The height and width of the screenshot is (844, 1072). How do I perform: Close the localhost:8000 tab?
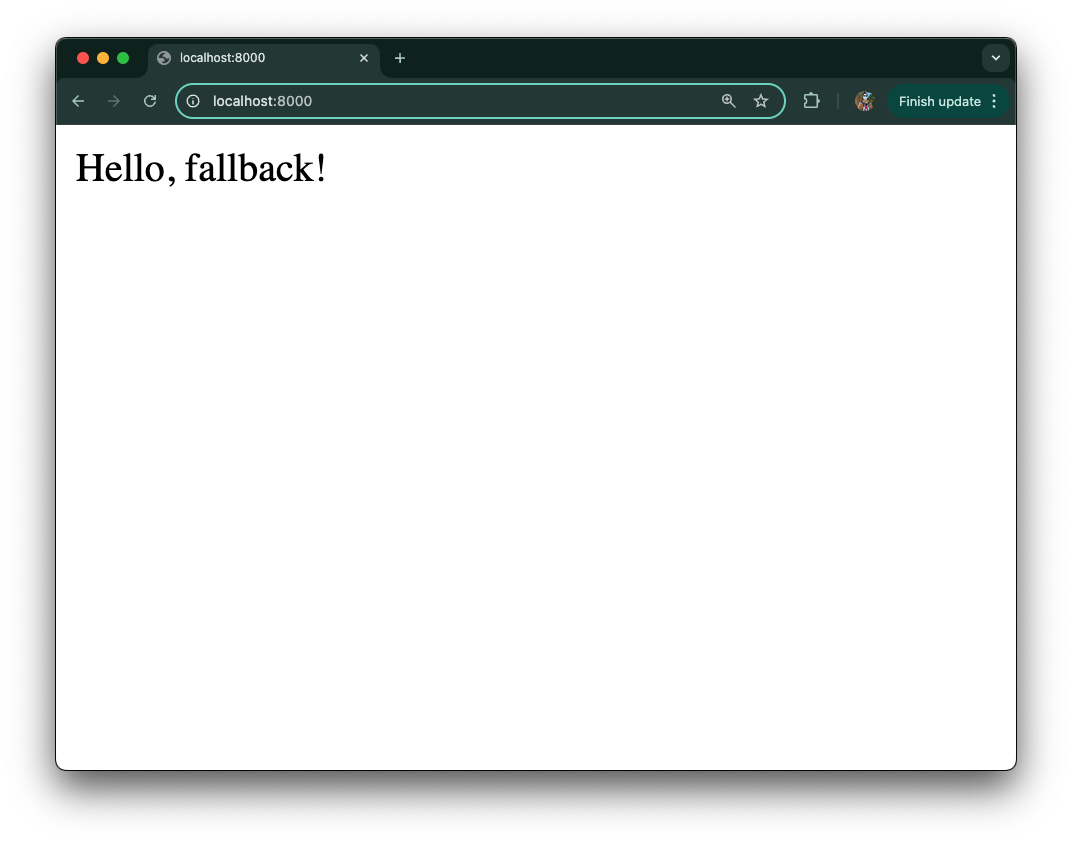pos(364,58)
